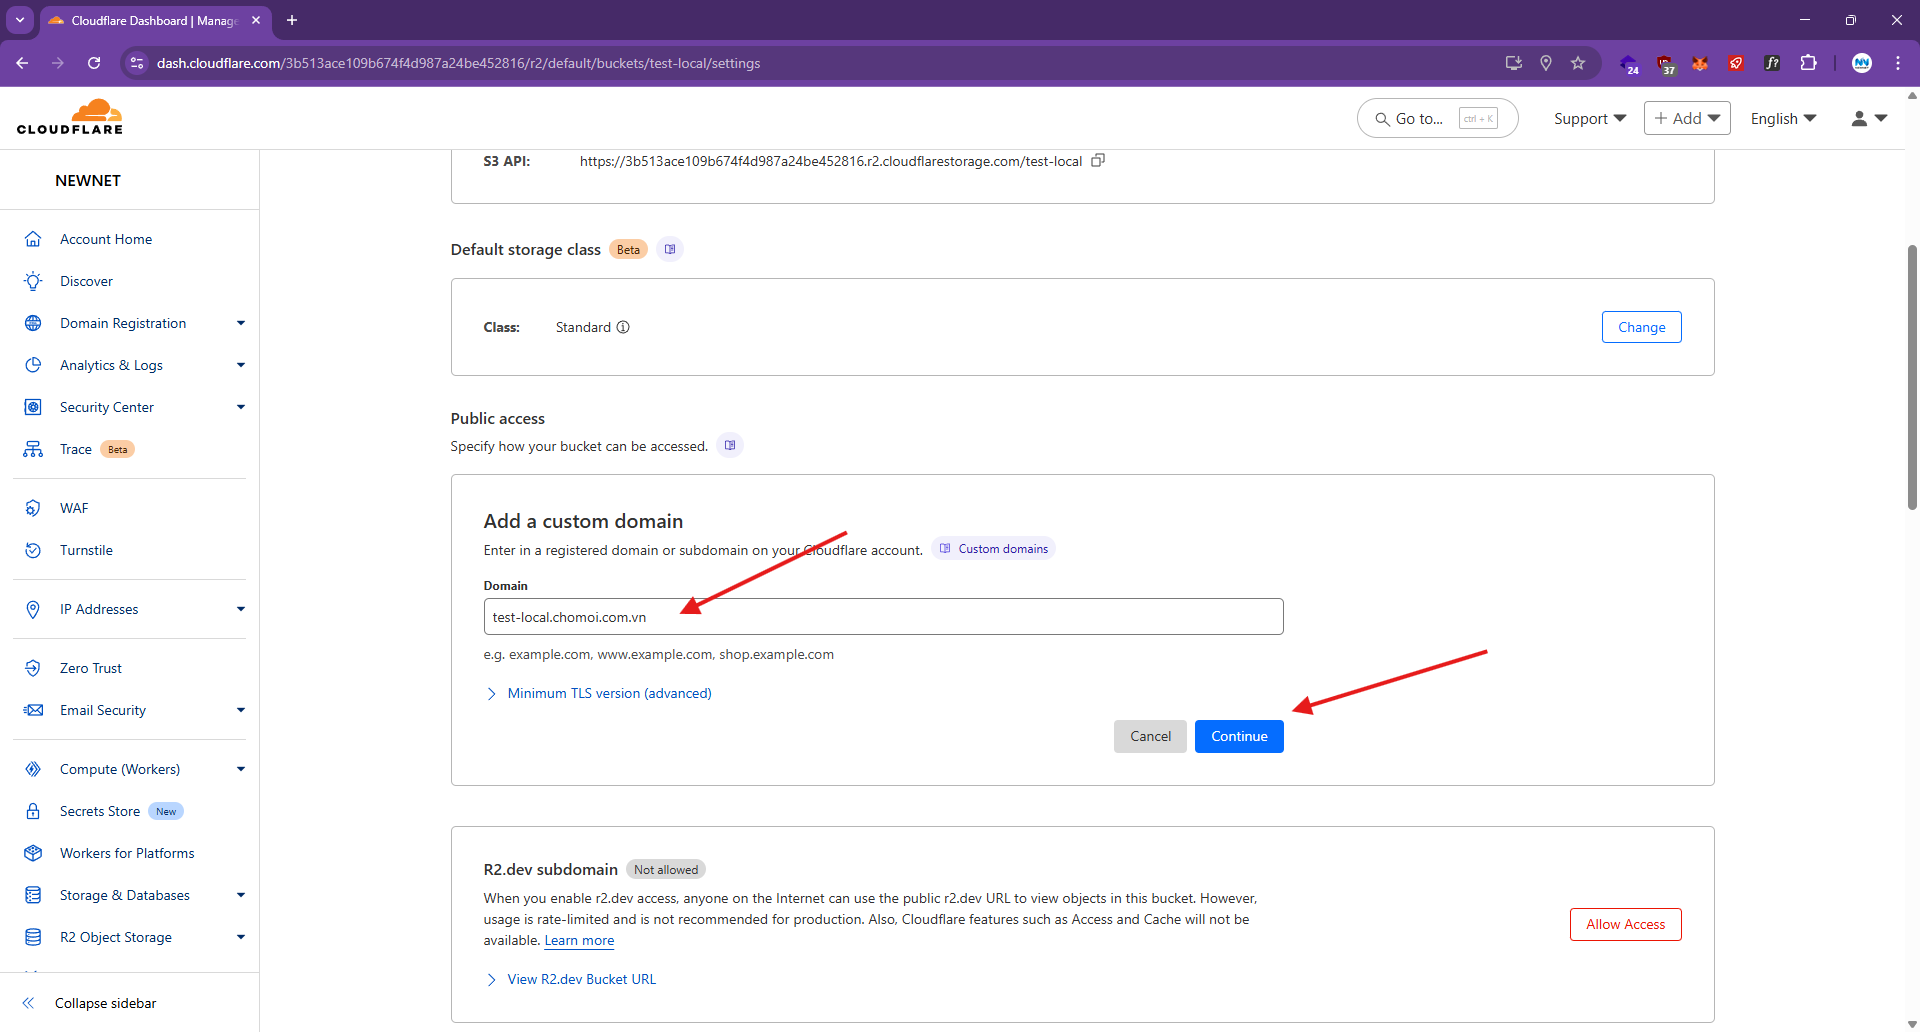Switch to Cloudflare Dashboard browser tab
This screenshot has height=1032, width=1920.
(x=155, y=20)
